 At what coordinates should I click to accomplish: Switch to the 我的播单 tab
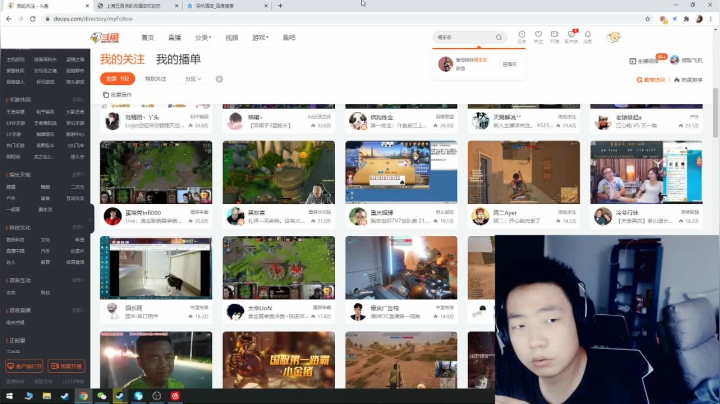(x=178, y=59)
